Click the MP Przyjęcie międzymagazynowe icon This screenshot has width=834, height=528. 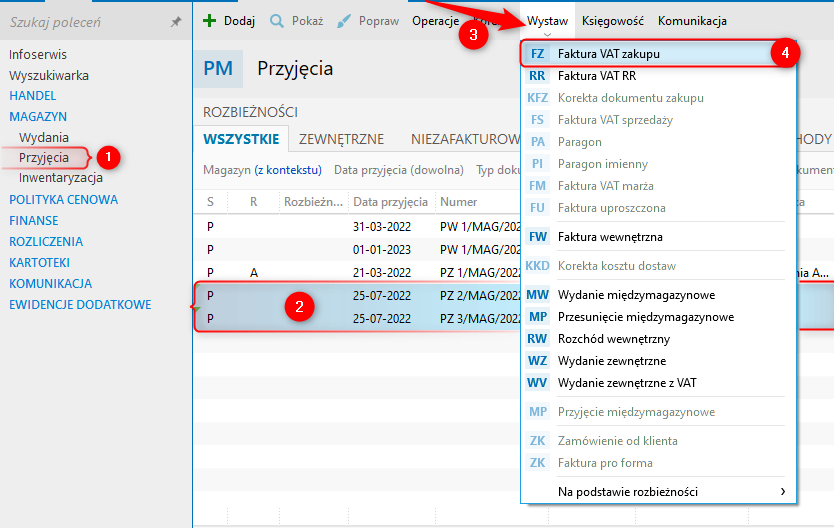point(537,412)
